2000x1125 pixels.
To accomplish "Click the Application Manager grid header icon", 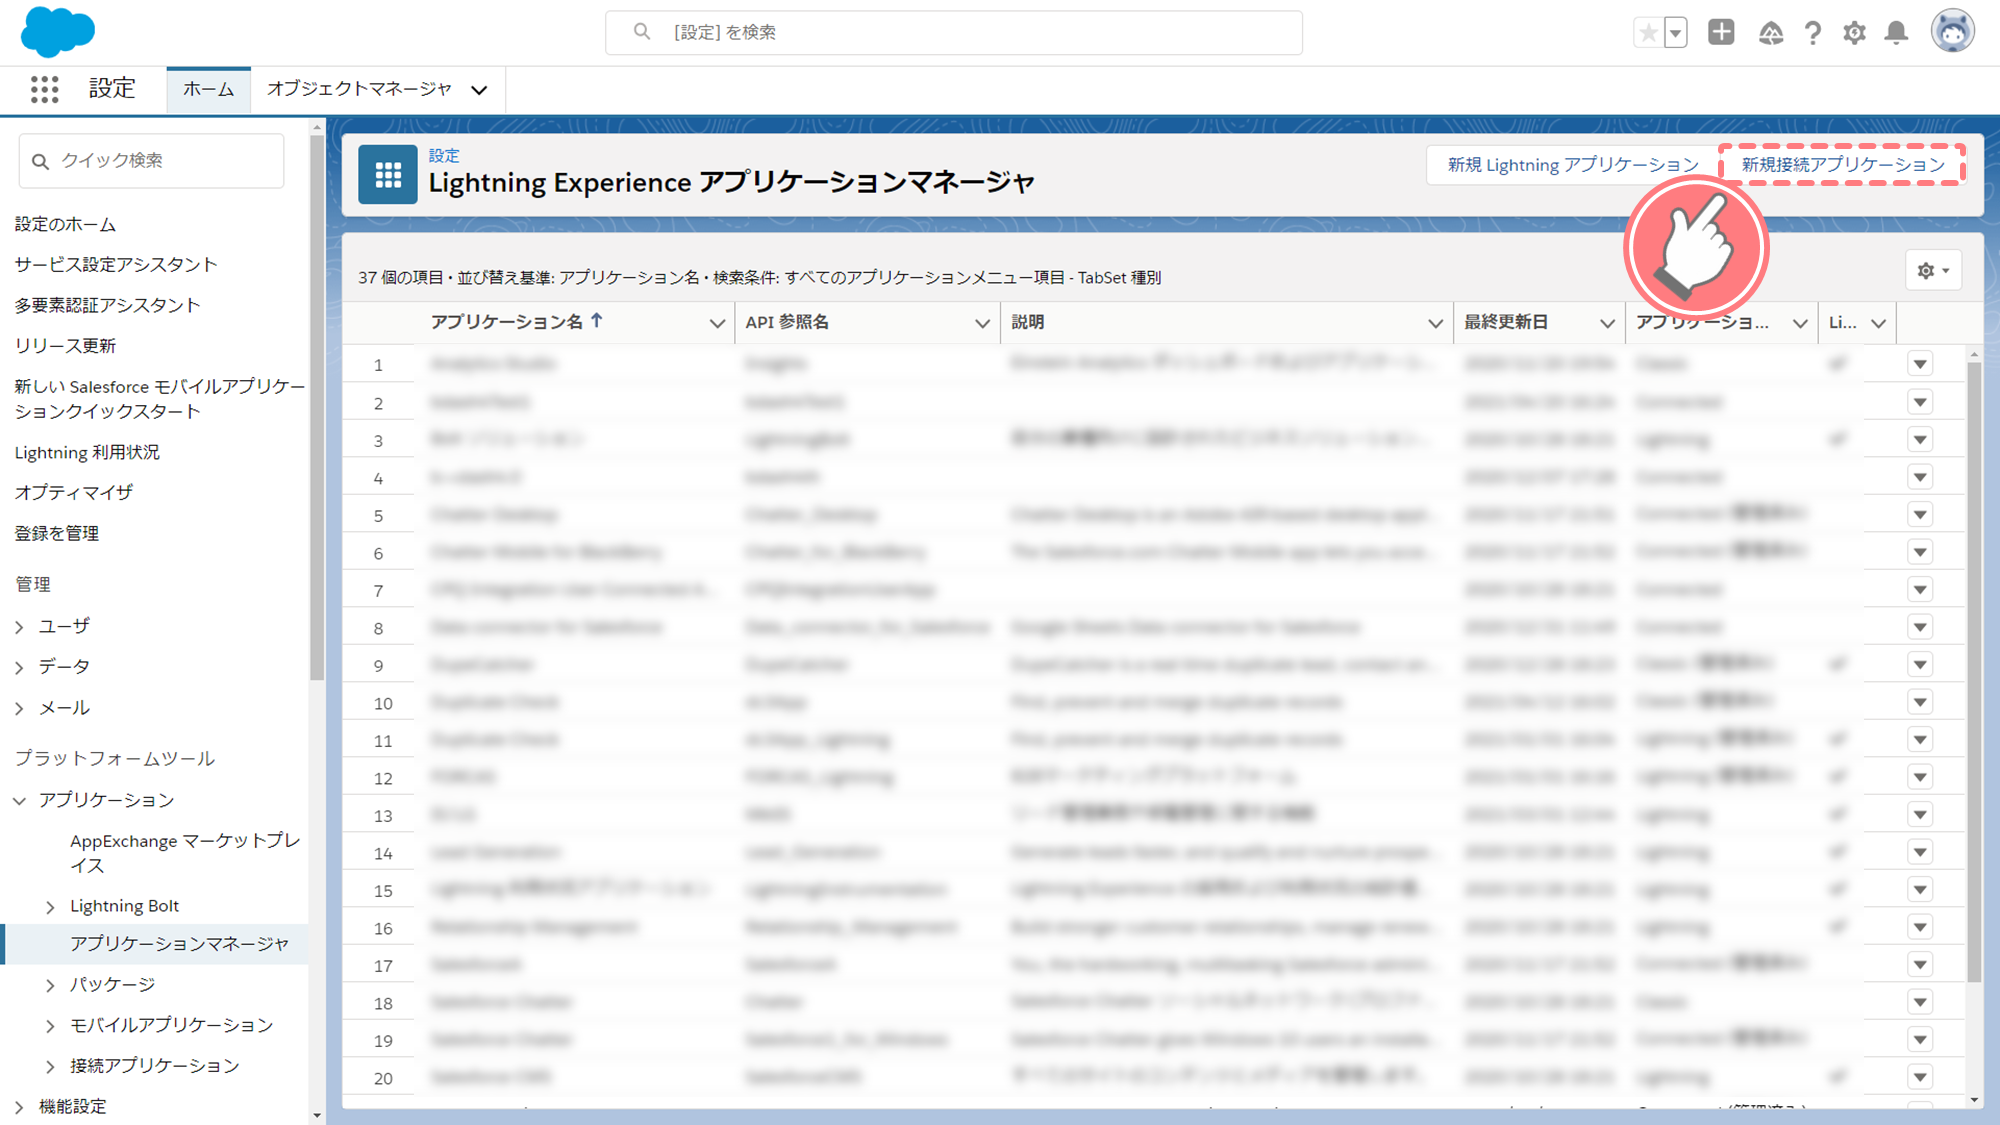I will (x=387, y=175).
